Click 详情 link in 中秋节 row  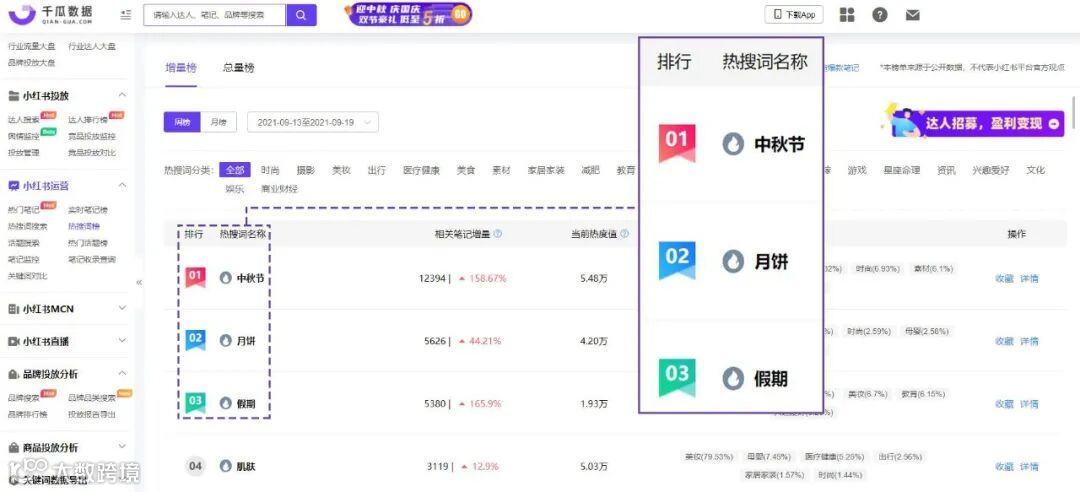pyautogui.click(x=1029, y=278)
